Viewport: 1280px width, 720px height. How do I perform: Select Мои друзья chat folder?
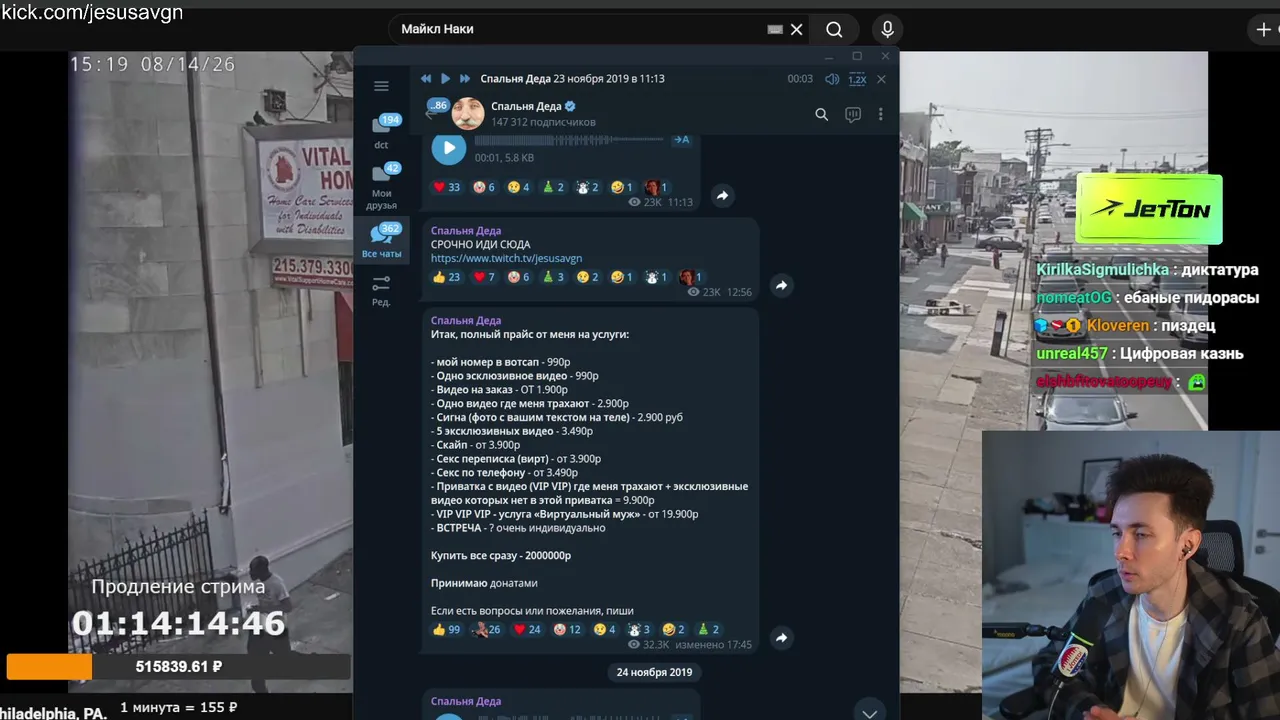tap(381, 187)
